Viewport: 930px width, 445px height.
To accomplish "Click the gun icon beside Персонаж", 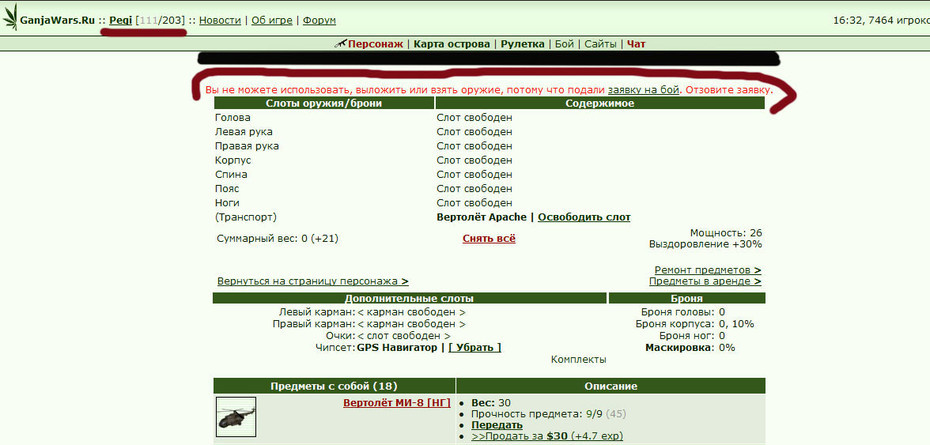I will click(340, 43).
